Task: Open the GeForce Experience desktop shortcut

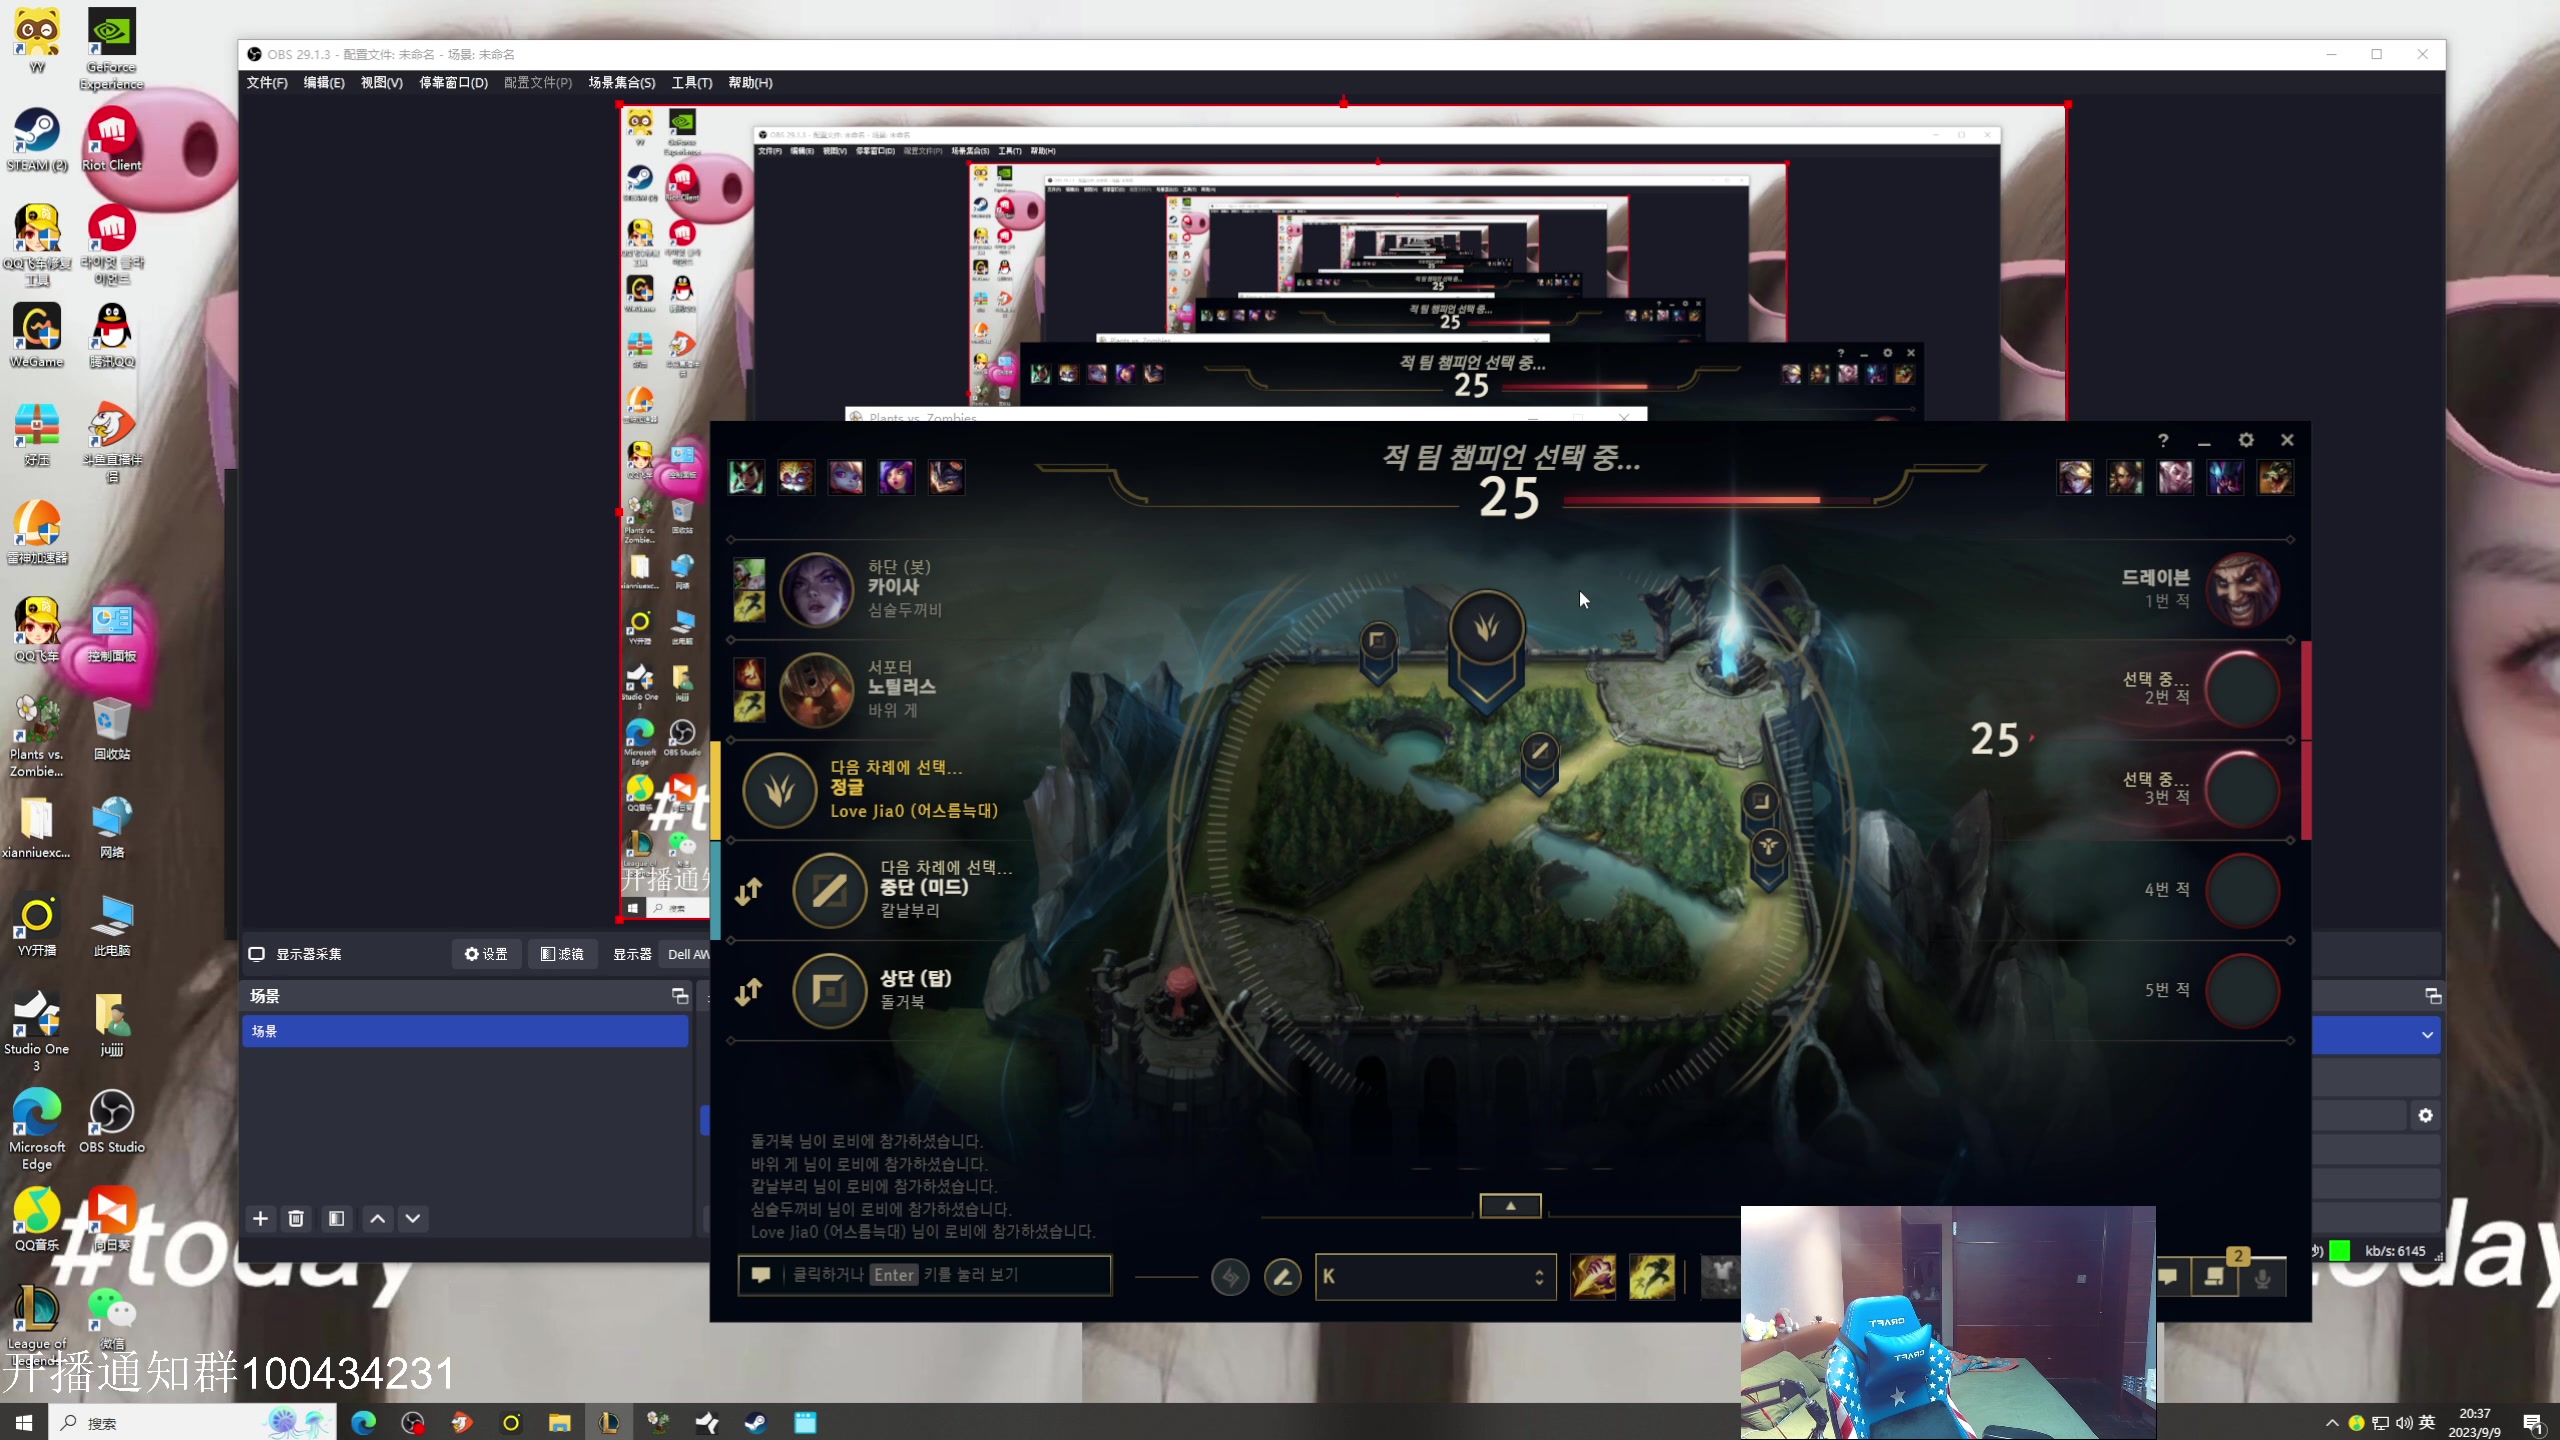Action: point(112,48)
